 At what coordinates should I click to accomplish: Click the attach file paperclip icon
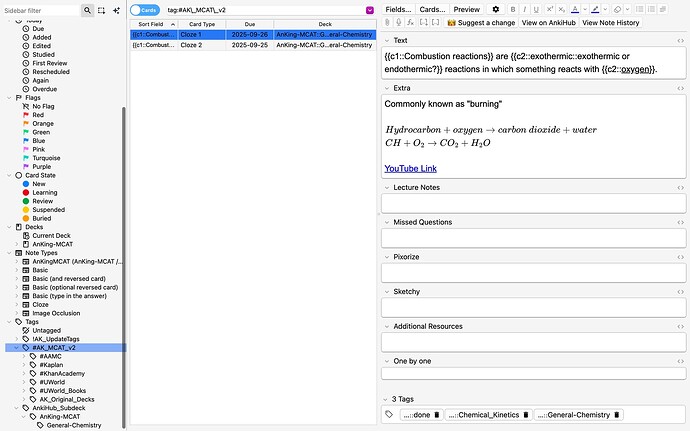click(x=388, y=22)
